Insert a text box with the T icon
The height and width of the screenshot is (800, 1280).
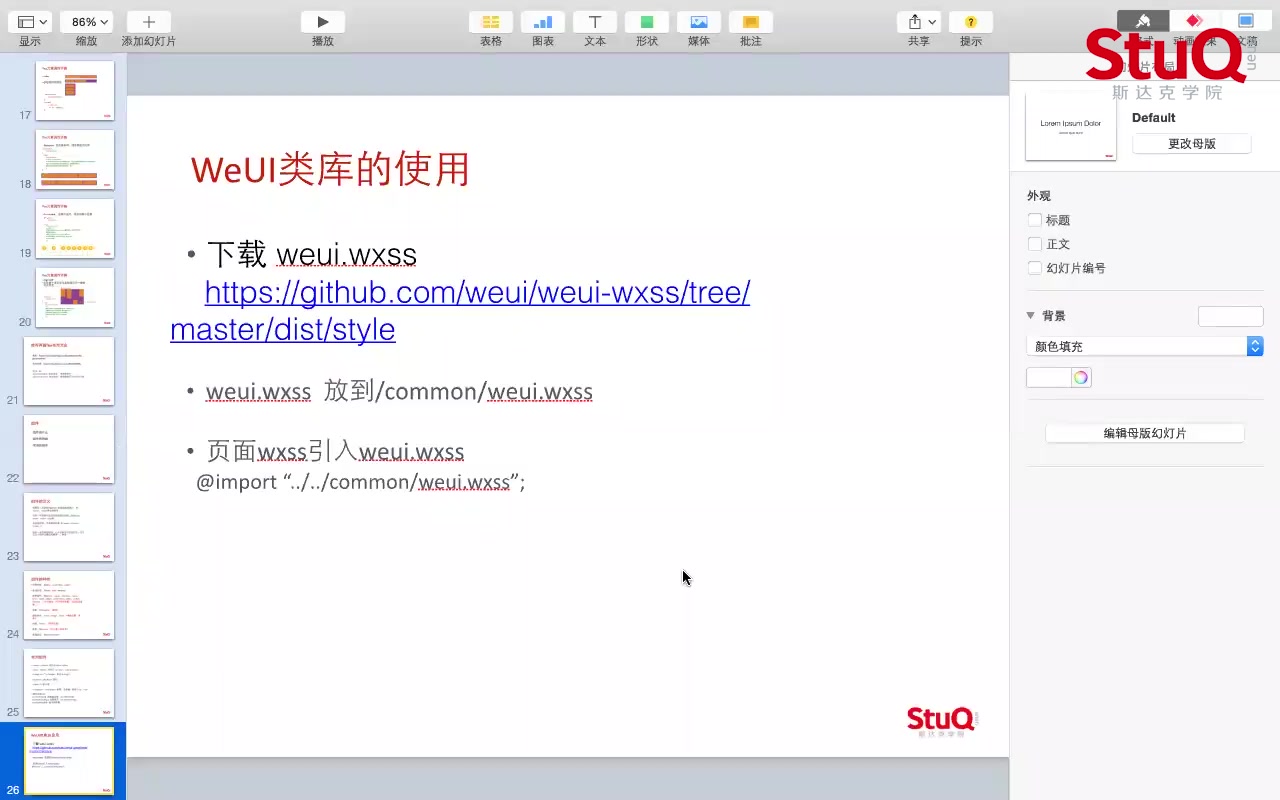pyautogui.click(x=595, y=22)
